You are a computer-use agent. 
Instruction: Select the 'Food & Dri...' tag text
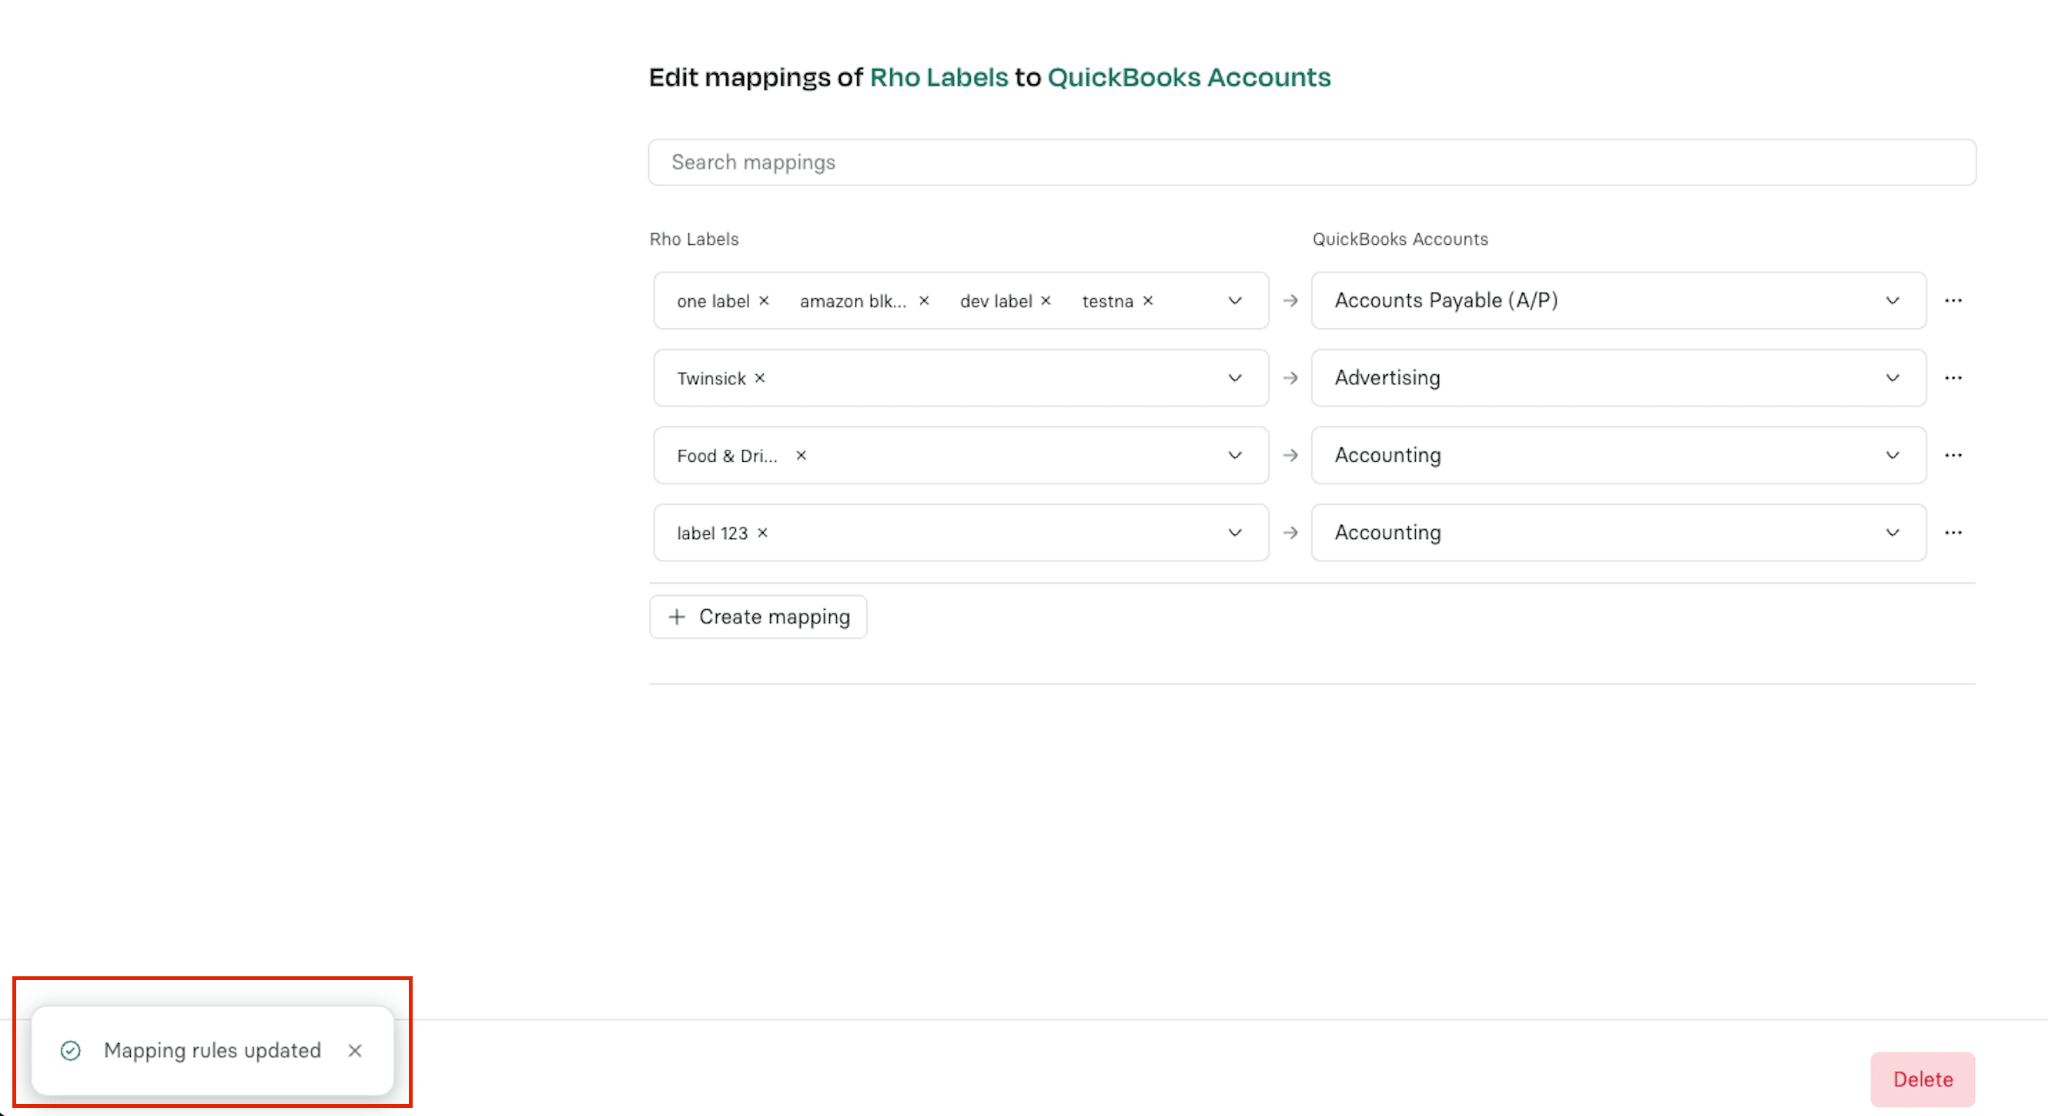[x=727, y=456]
